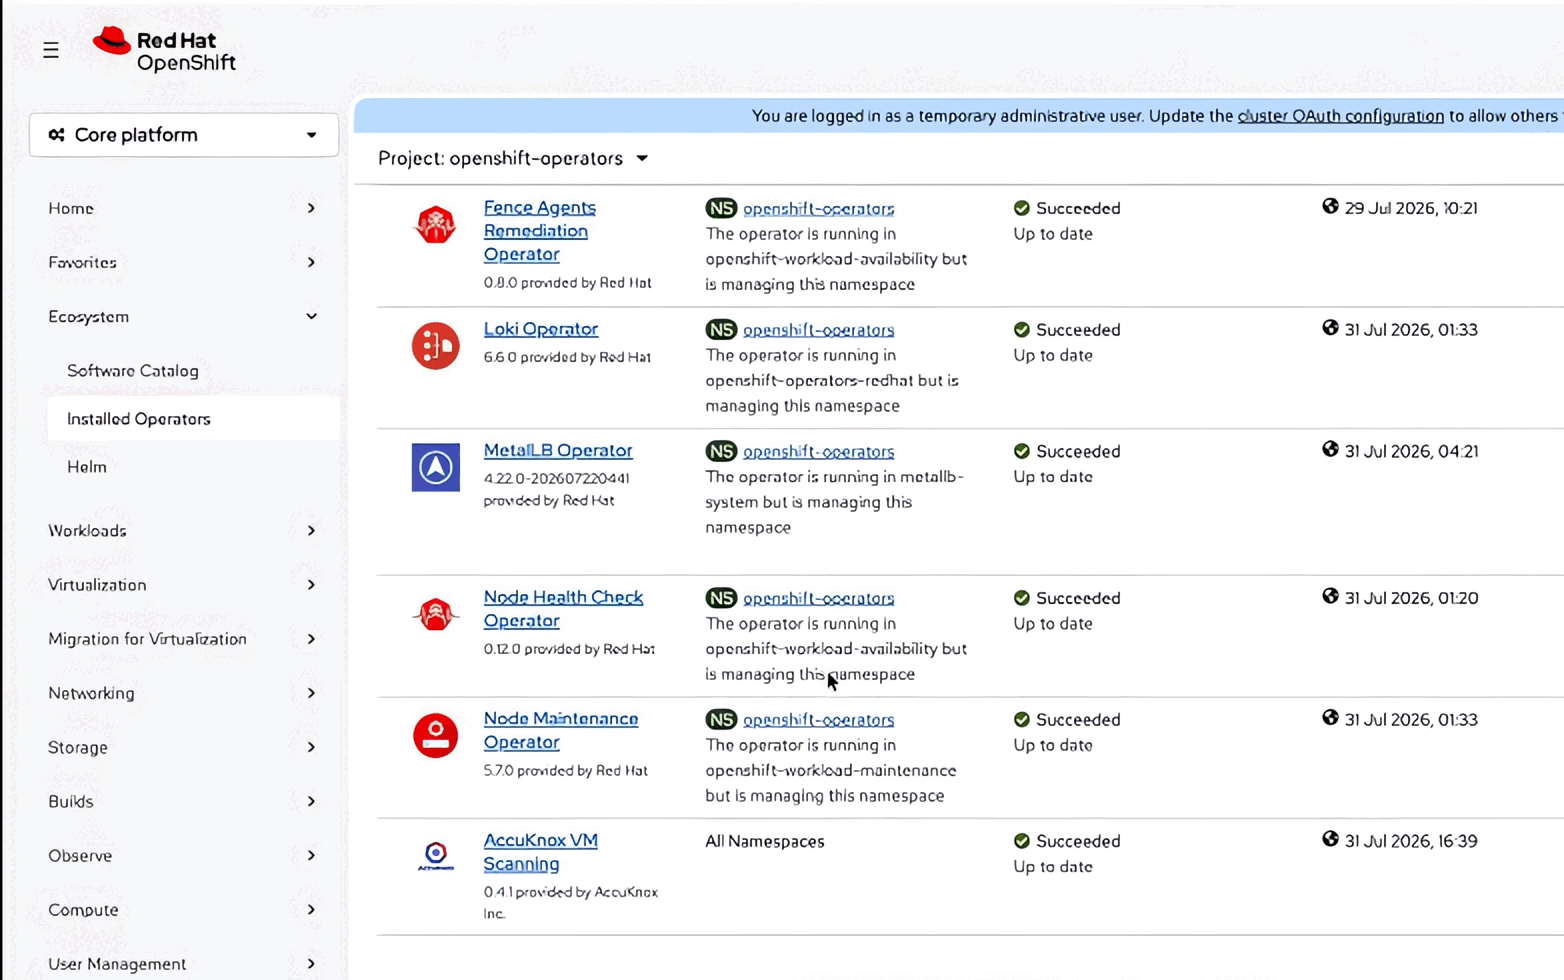Screen dimensions: 1564x980
Task: Click the Succeeded check icon for Fence Agents
Action: coord(1022,208)
